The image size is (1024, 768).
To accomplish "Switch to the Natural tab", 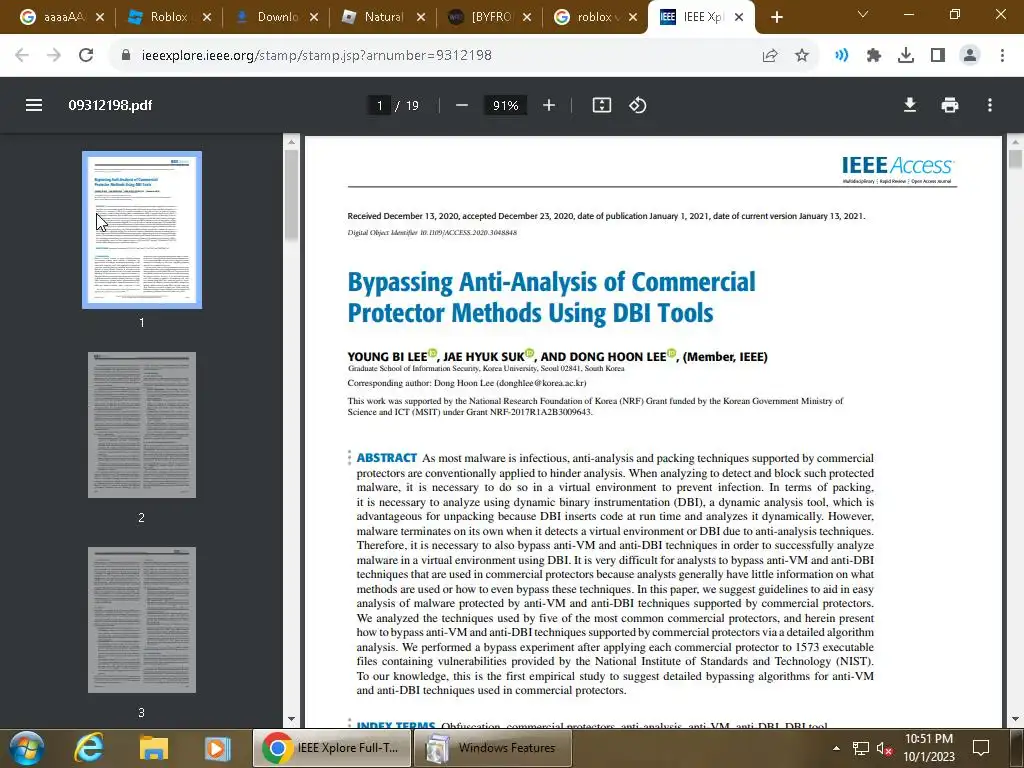I will coord(383,17).
